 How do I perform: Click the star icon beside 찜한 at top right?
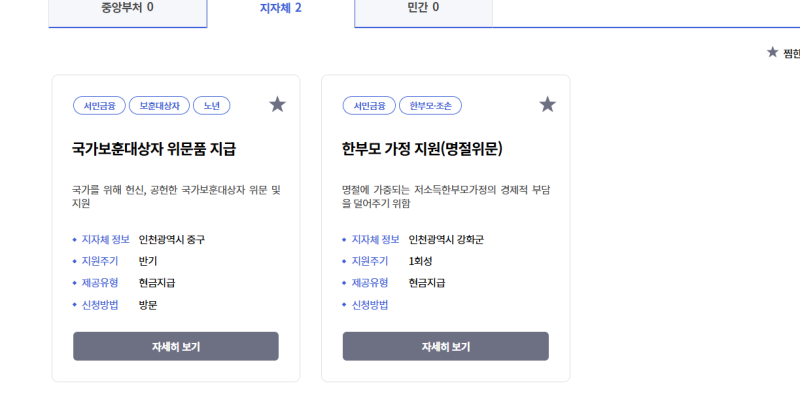(x=772, y=52)
